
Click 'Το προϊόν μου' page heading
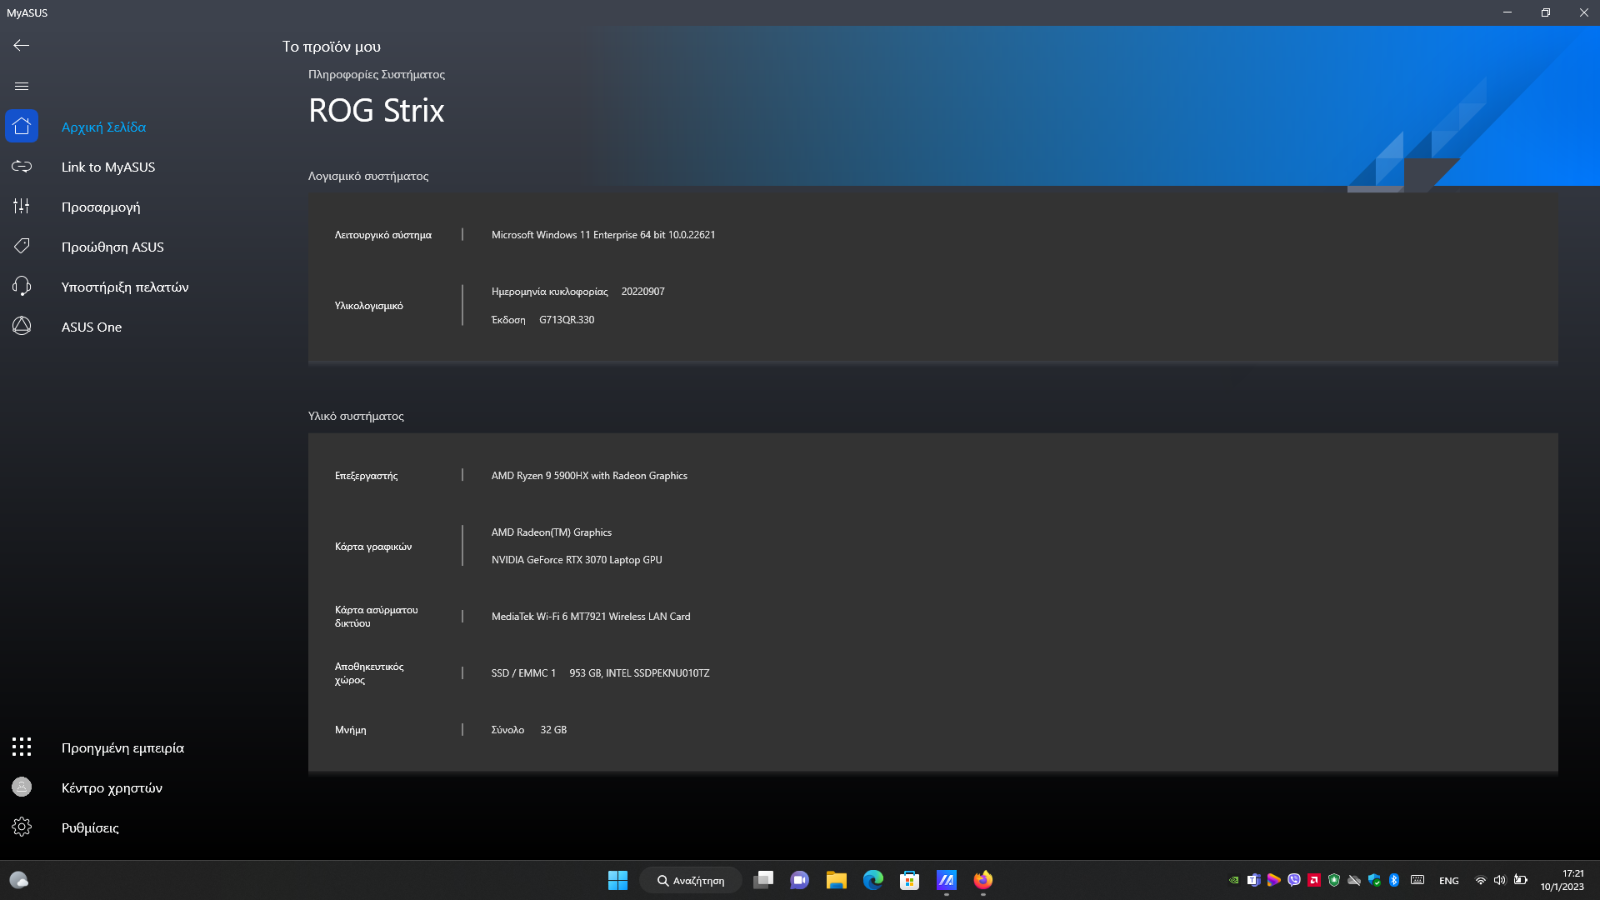(331, 47)
